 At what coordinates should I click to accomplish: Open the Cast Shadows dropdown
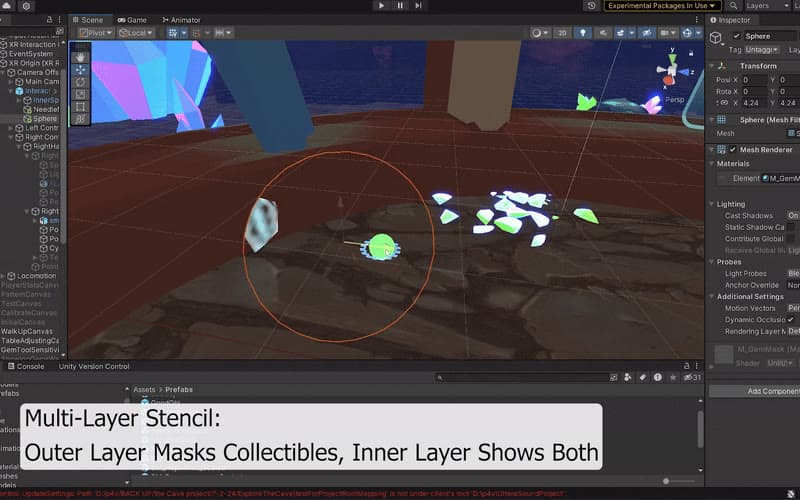click(x=793, y=215)
